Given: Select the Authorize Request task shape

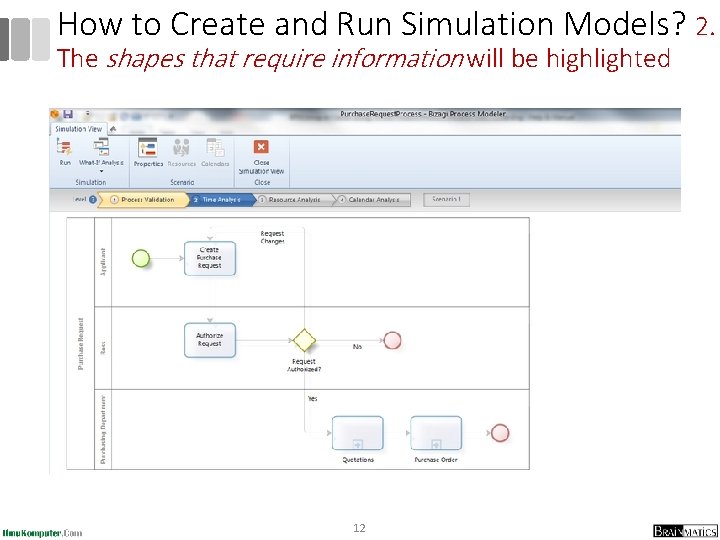Looking at the screenshot, I should (x=210, y=340).
